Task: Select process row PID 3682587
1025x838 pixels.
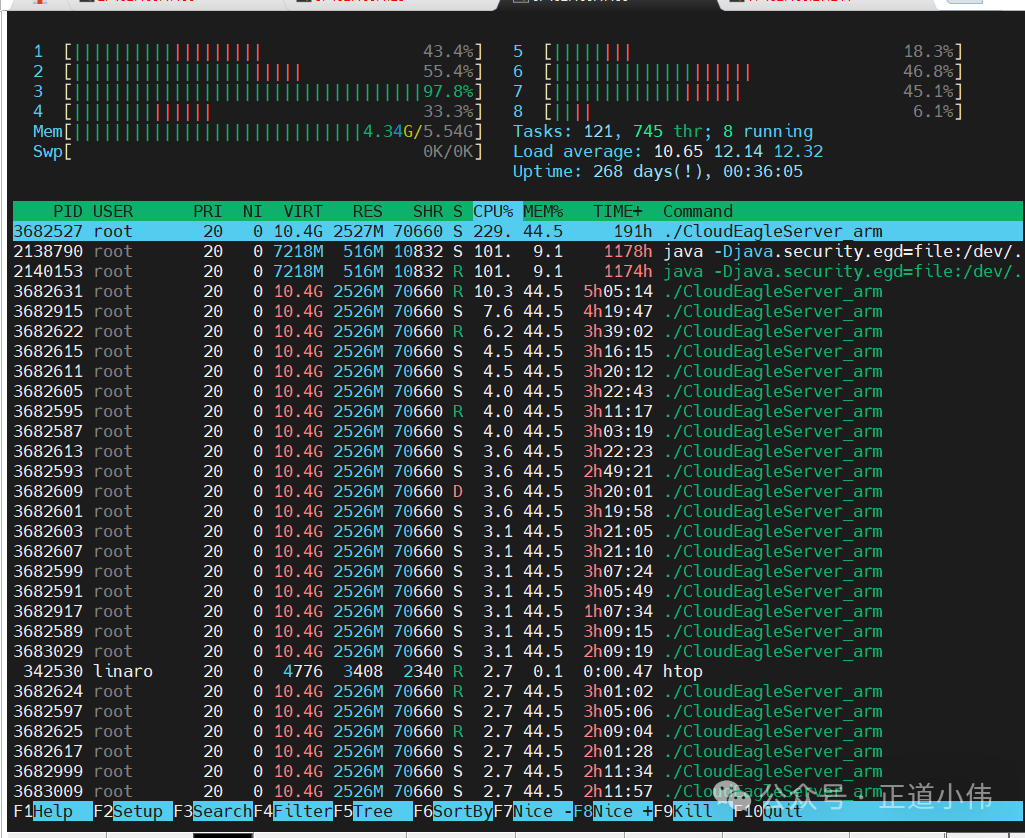Action: [x=518, y=431]
